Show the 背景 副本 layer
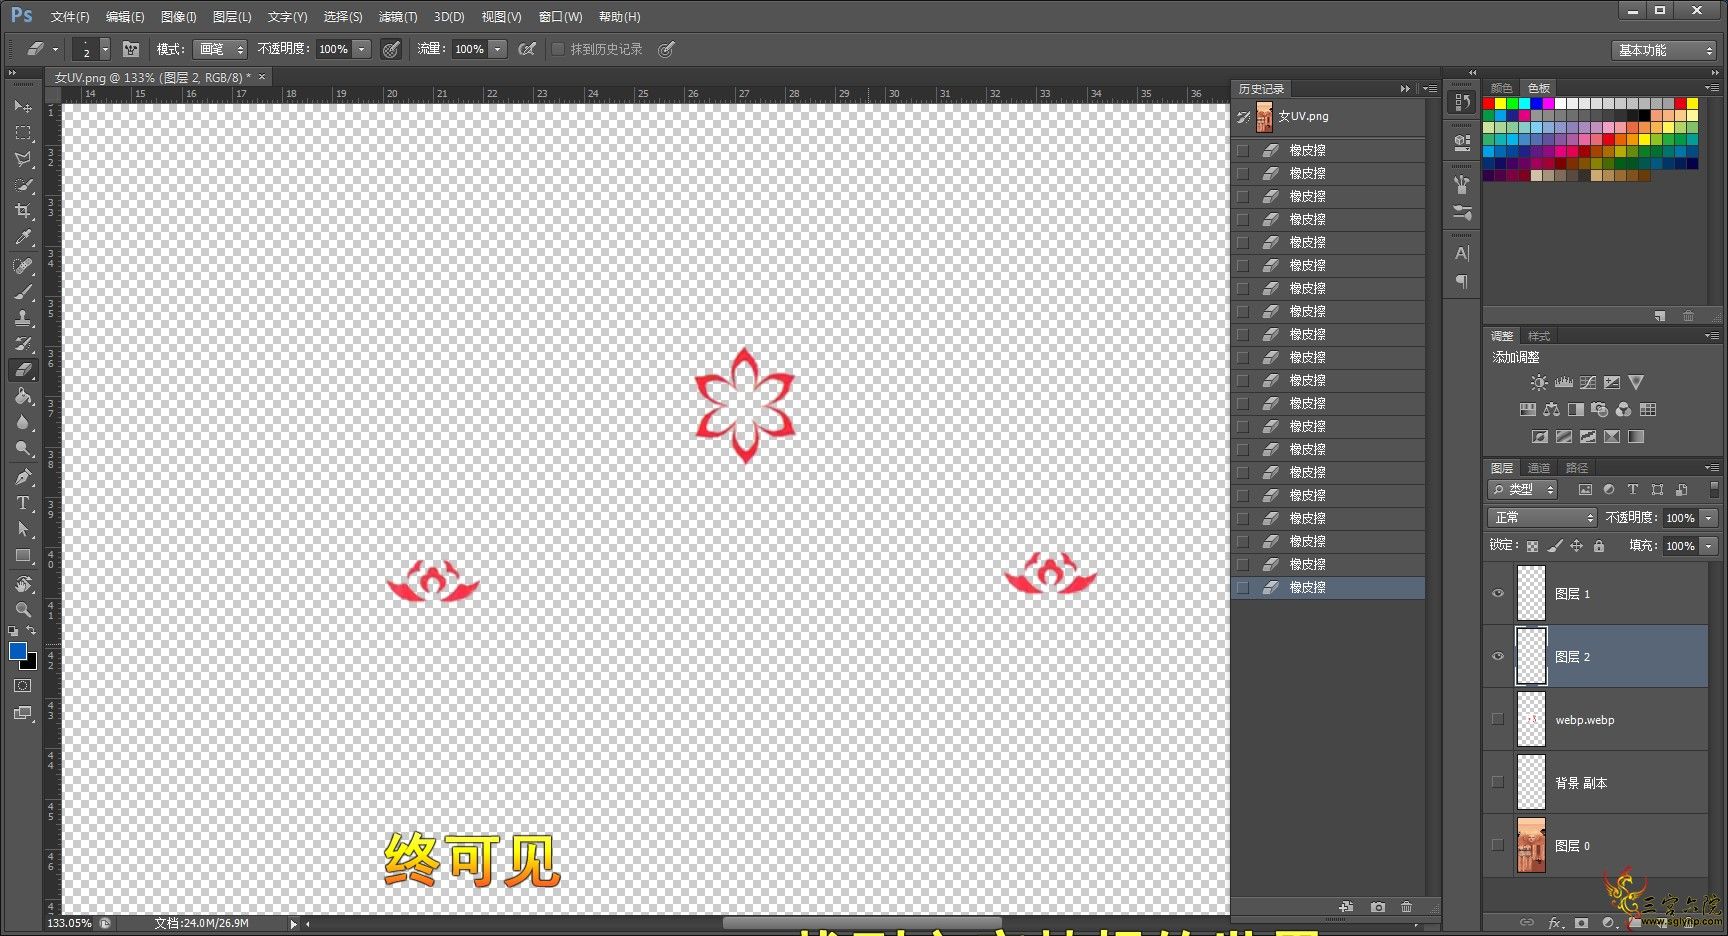 tap(1498, 782)
